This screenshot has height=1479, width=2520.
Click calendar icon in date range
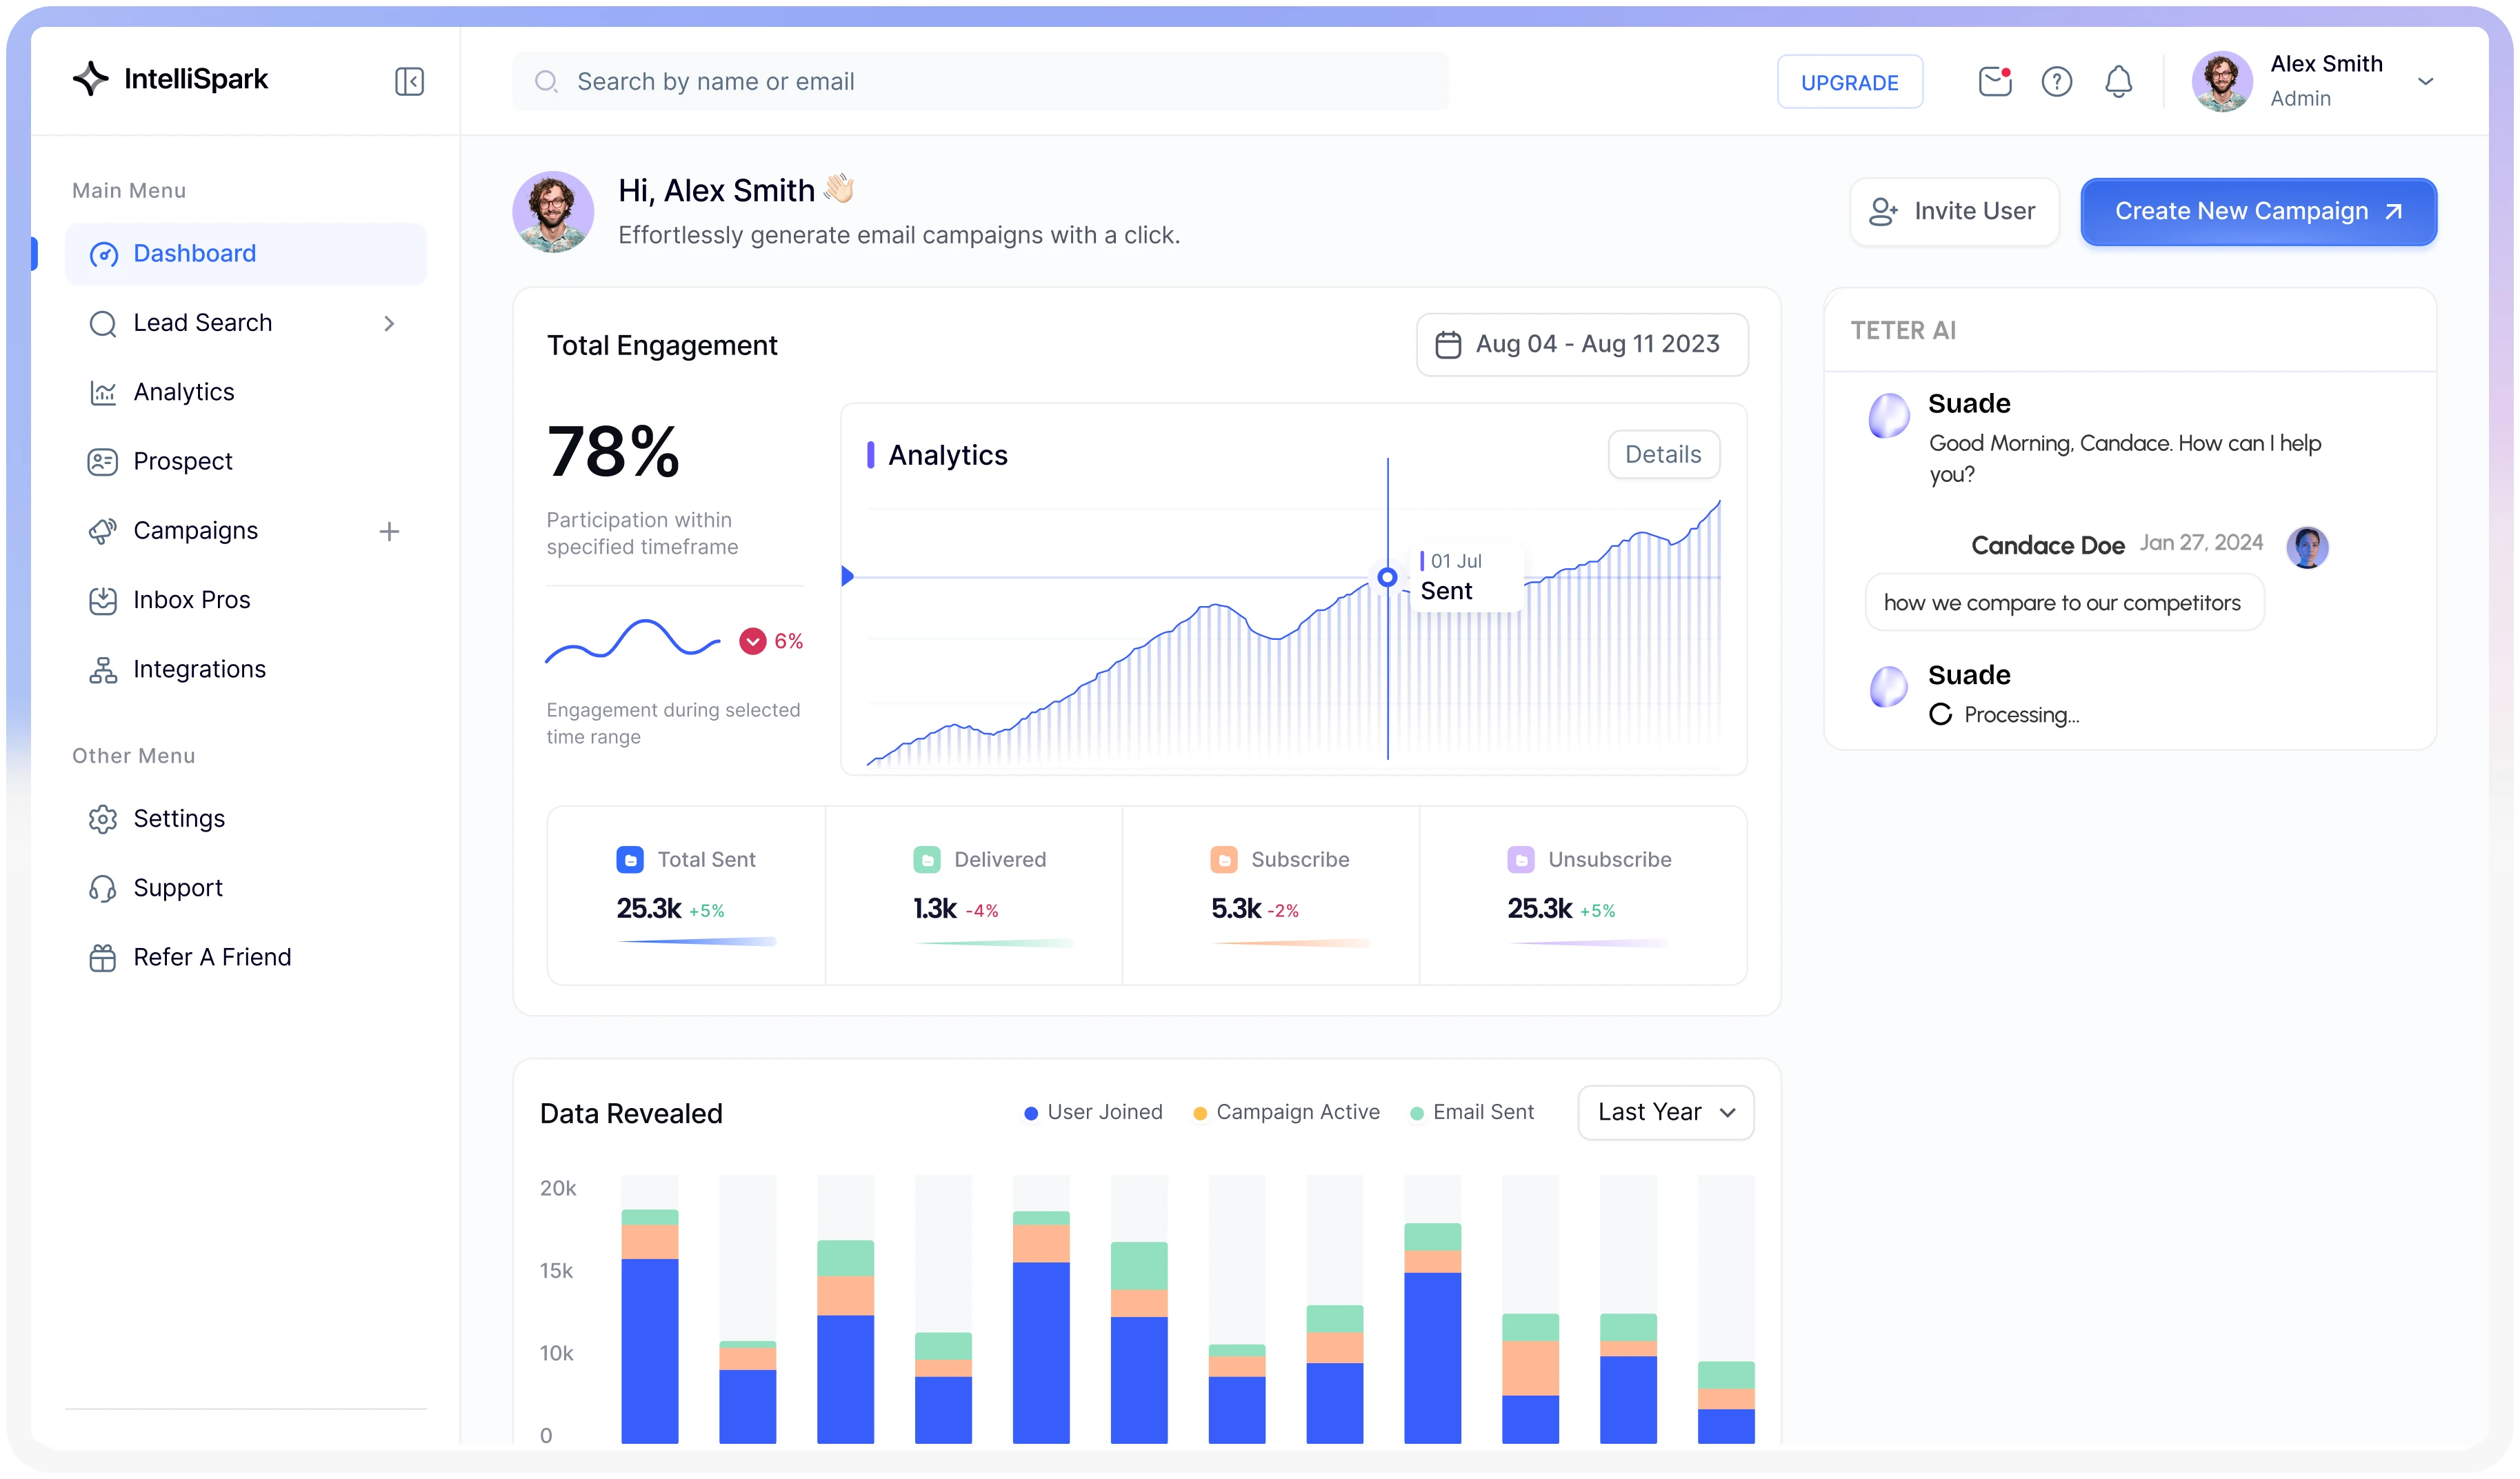(x=1448, y=345)
